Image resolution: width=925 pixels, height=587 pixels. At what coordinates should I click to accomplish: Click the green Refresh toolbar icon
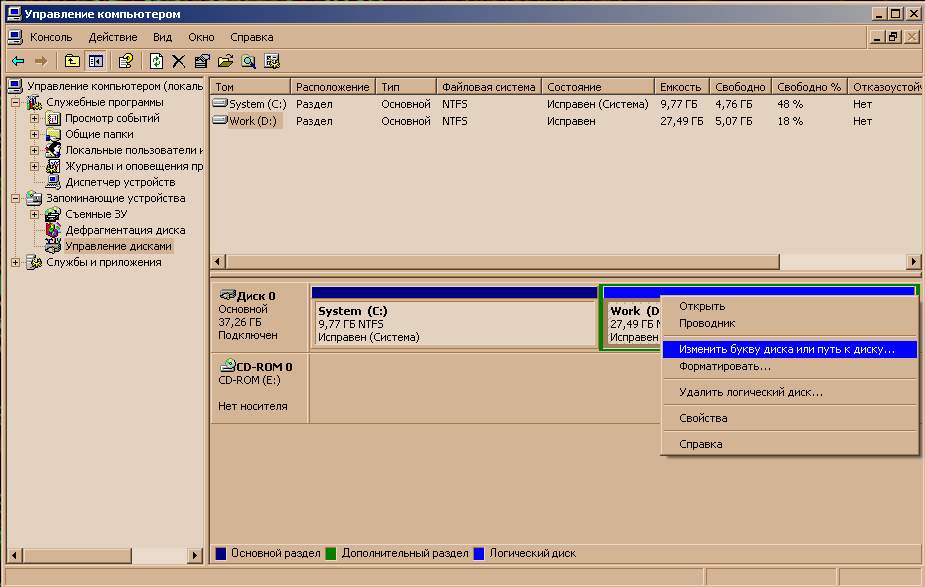[x=156, y=61]
